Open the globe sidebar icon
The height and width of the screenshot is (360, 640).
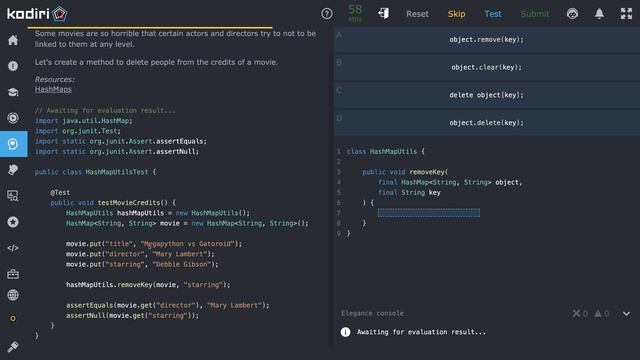click(x=13, y=295)
